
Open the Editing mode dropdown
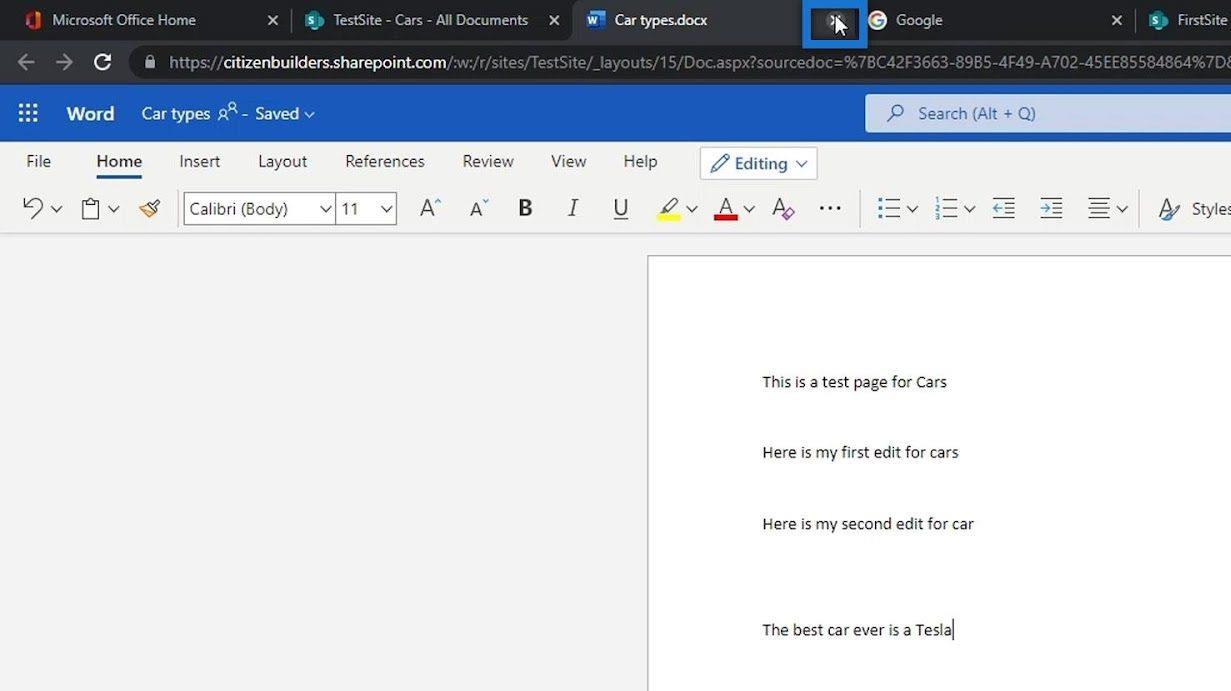pyautogui.click(x=759, y=163)
